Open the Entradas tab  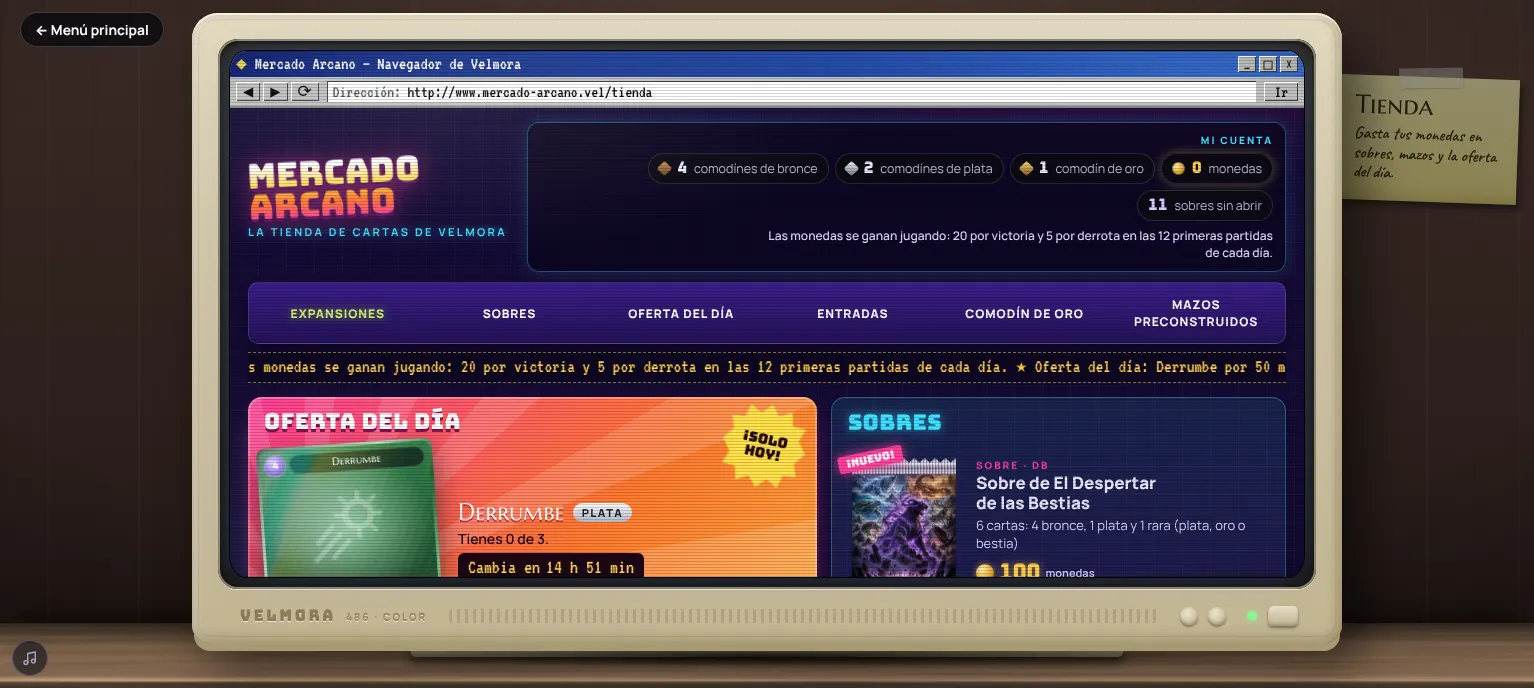(853, 314)
